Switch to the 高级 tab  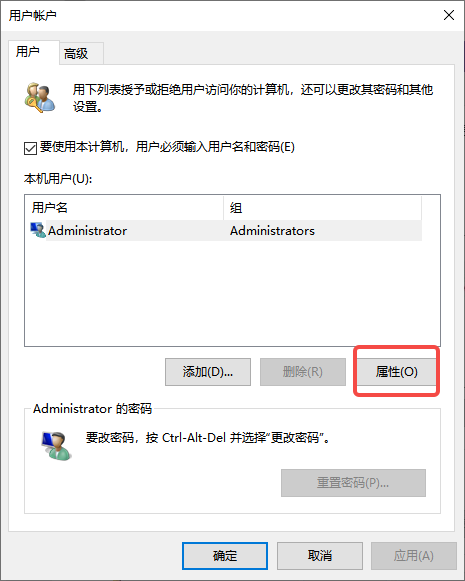[x=76, y=54]
